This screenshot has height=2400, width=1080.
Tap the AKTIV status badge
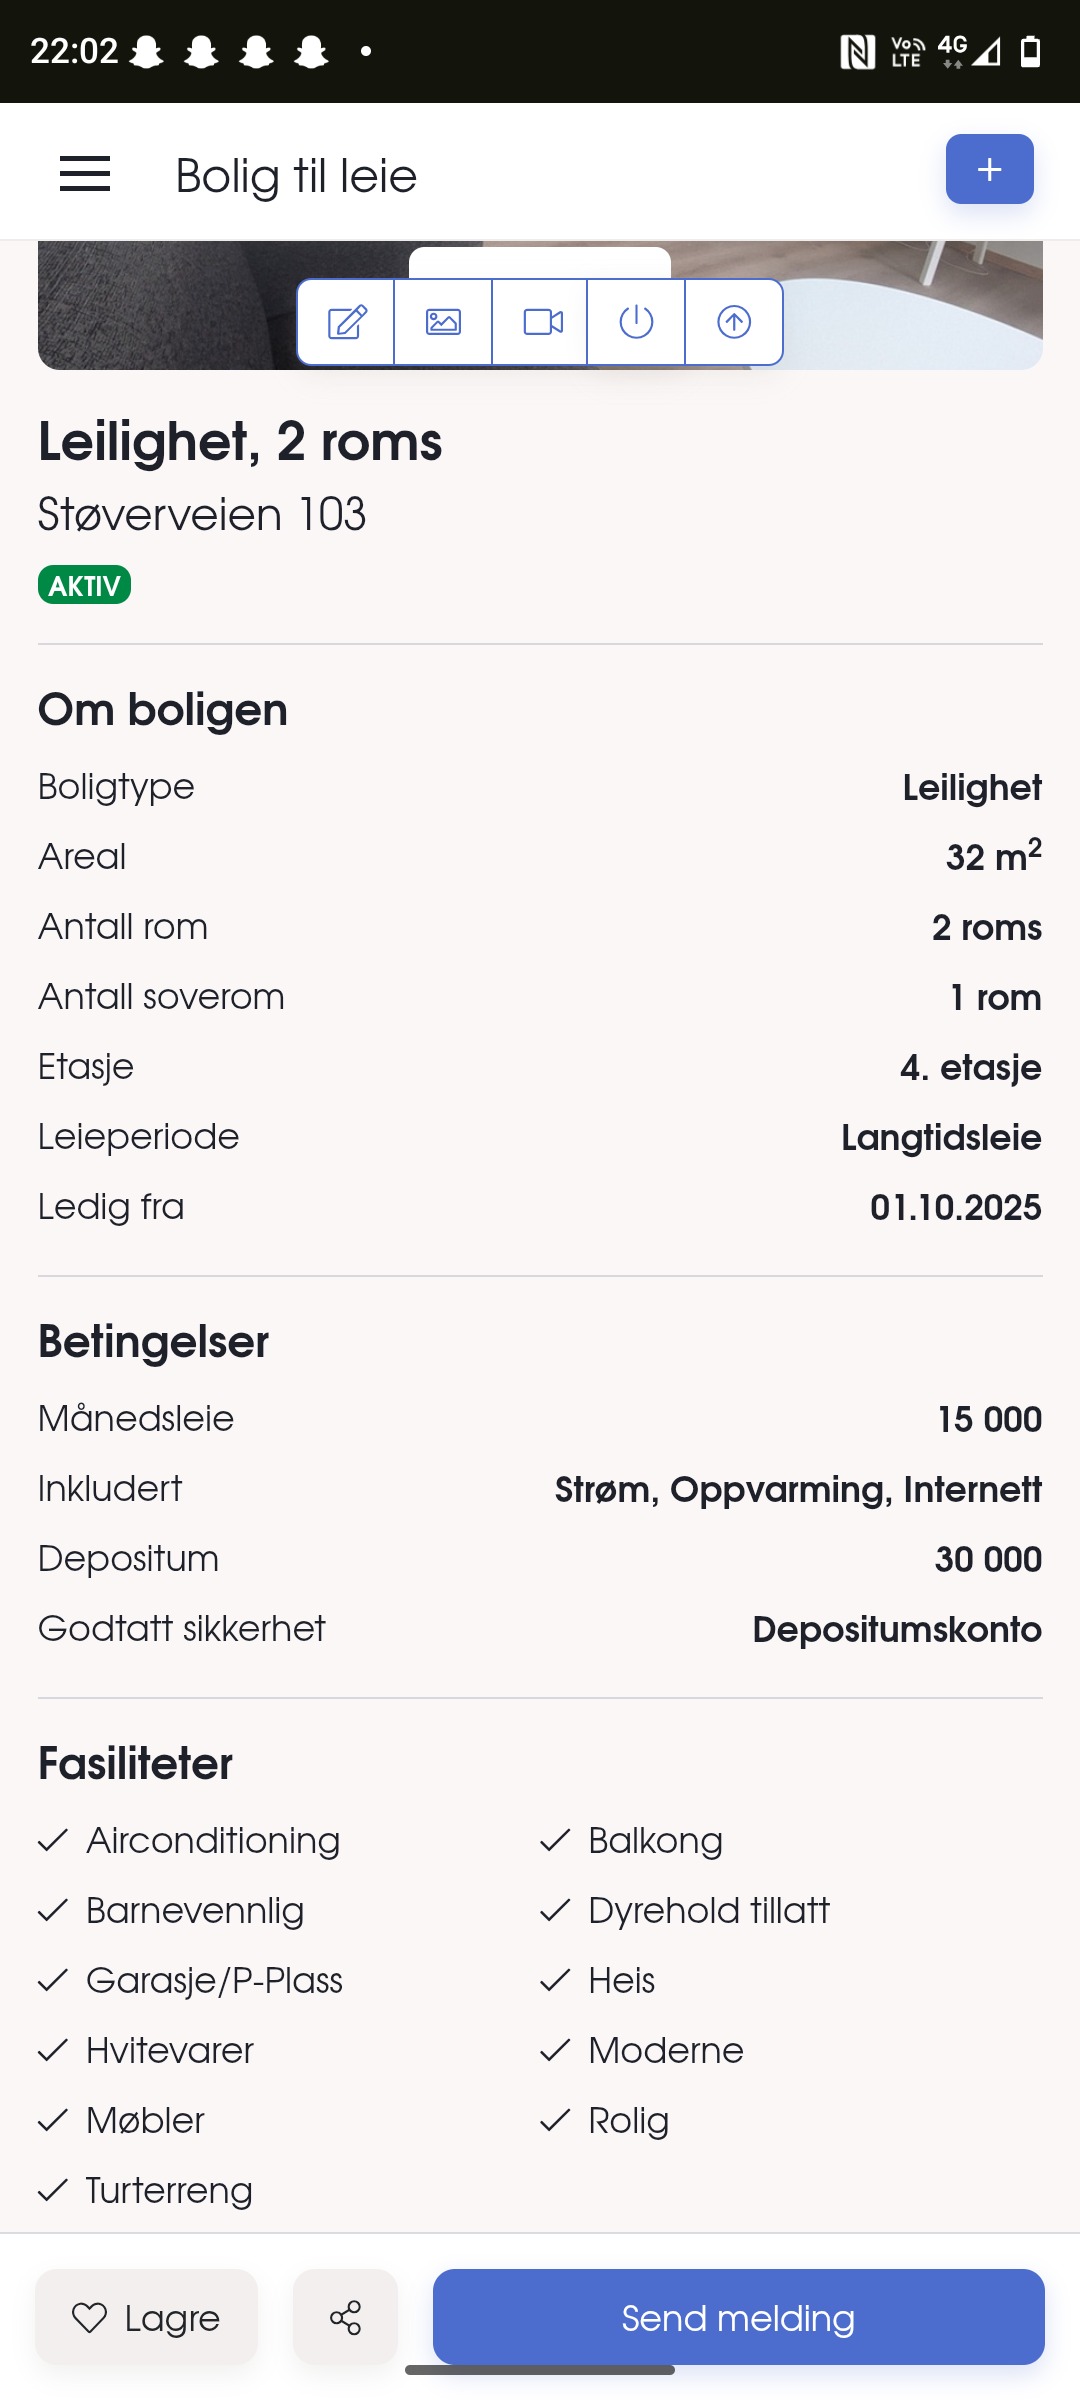click(84, 585)
